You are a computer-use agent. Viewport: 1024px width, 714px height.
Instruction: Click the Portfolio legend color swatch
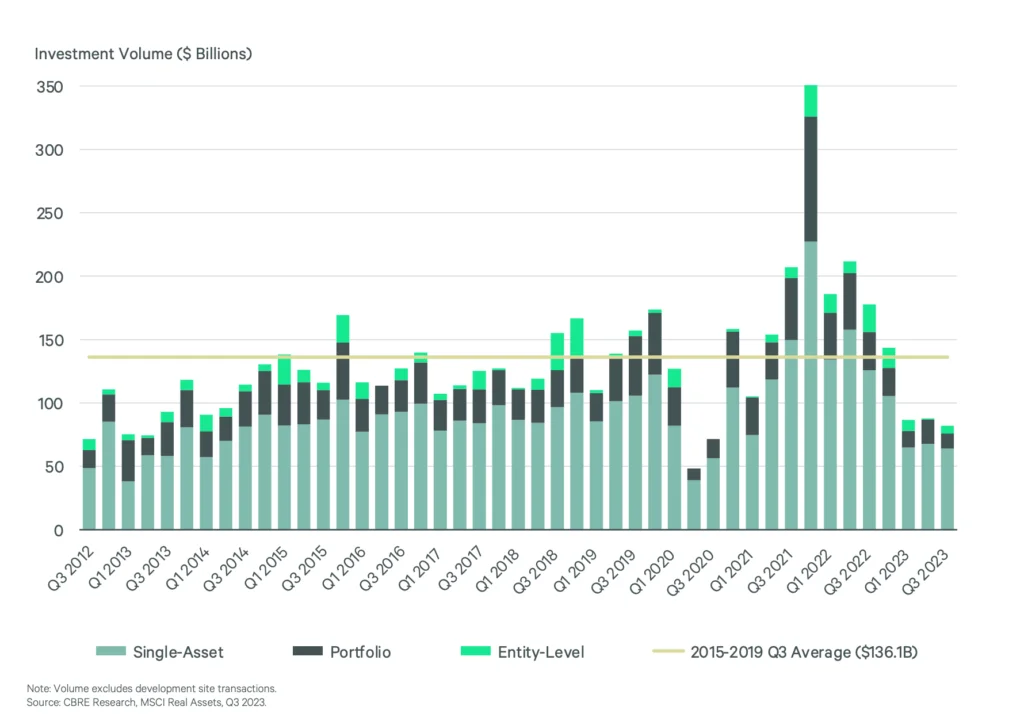coord(308,651)
